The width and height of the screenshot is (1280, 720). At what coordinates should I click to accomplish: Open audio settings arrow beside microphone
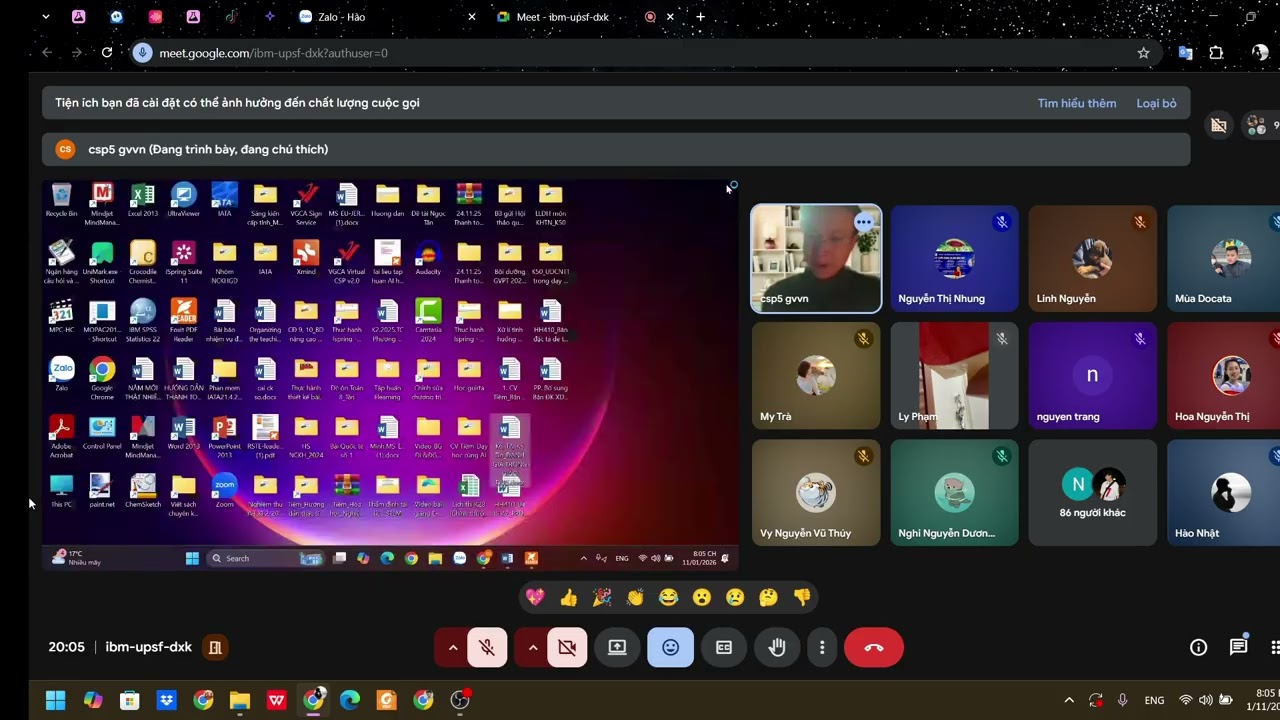tap(452, 647)
